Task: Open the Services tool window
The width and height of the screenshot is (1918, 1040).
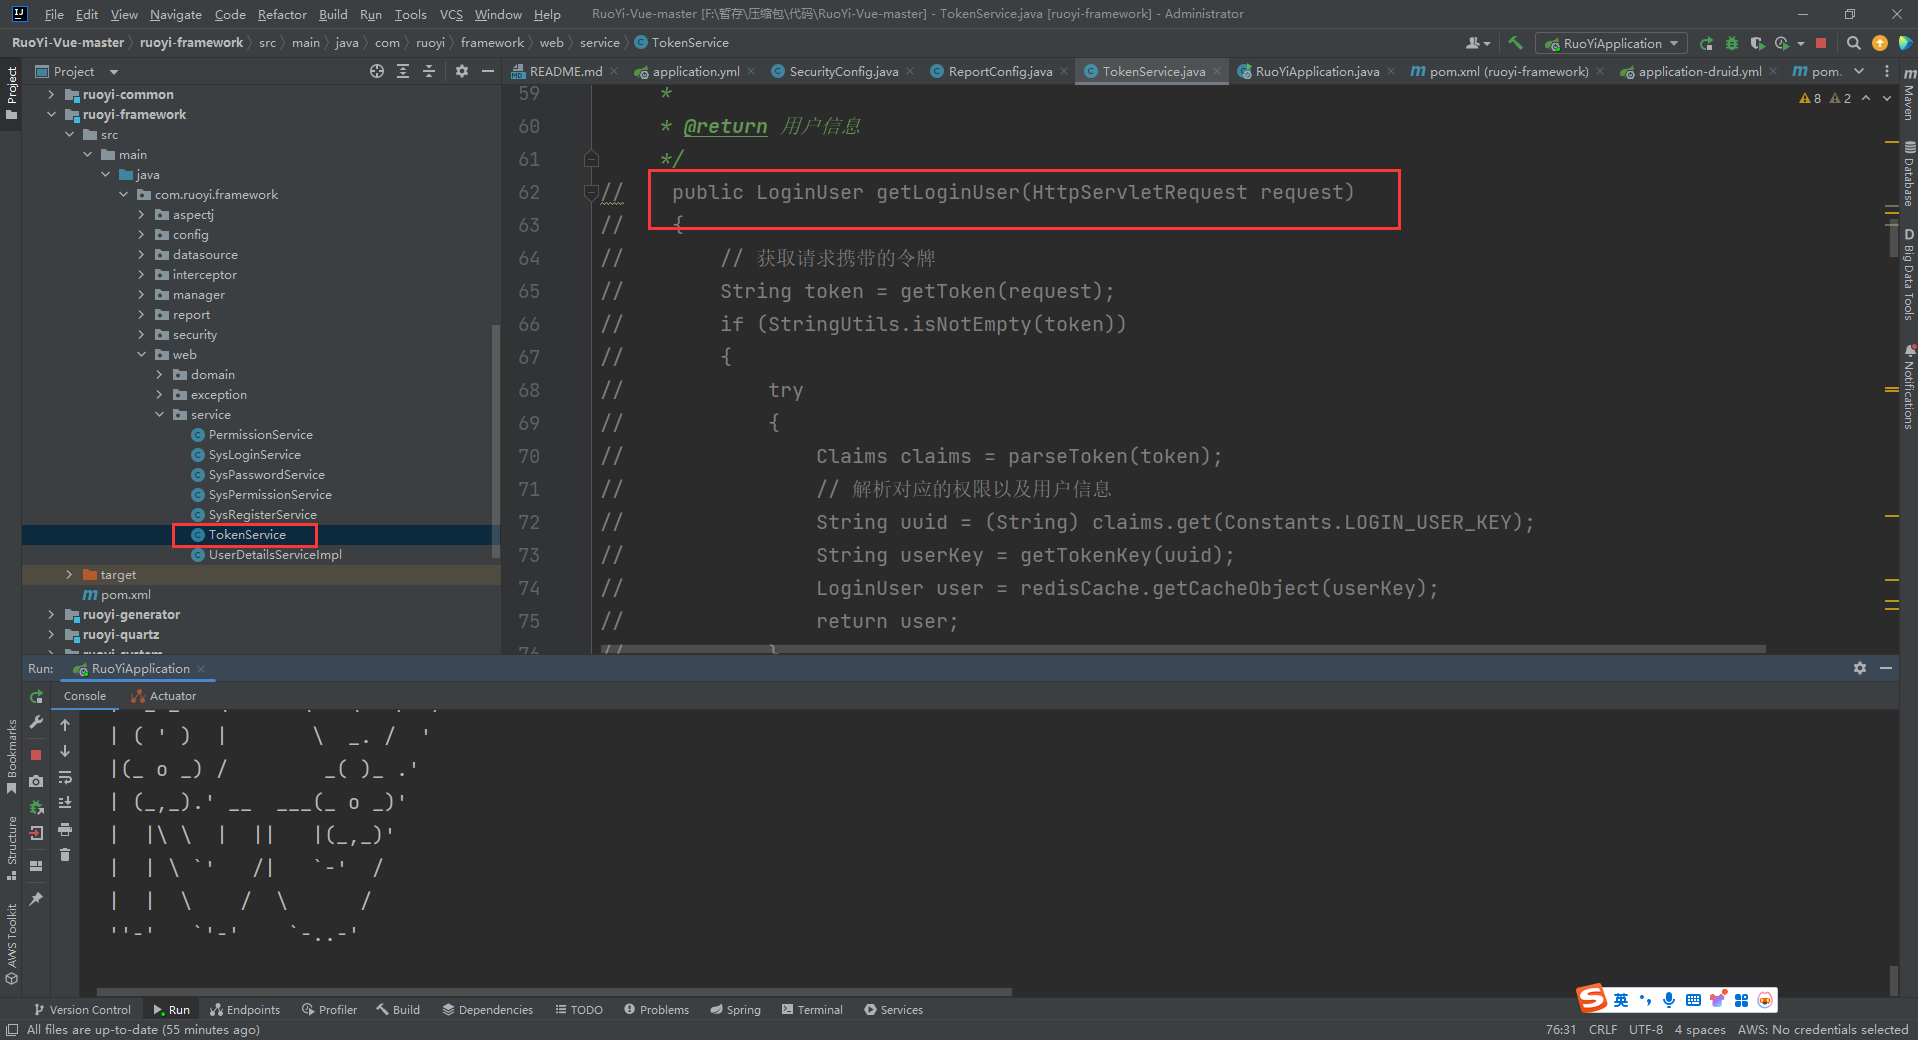Action: [x=893, y=1010]
